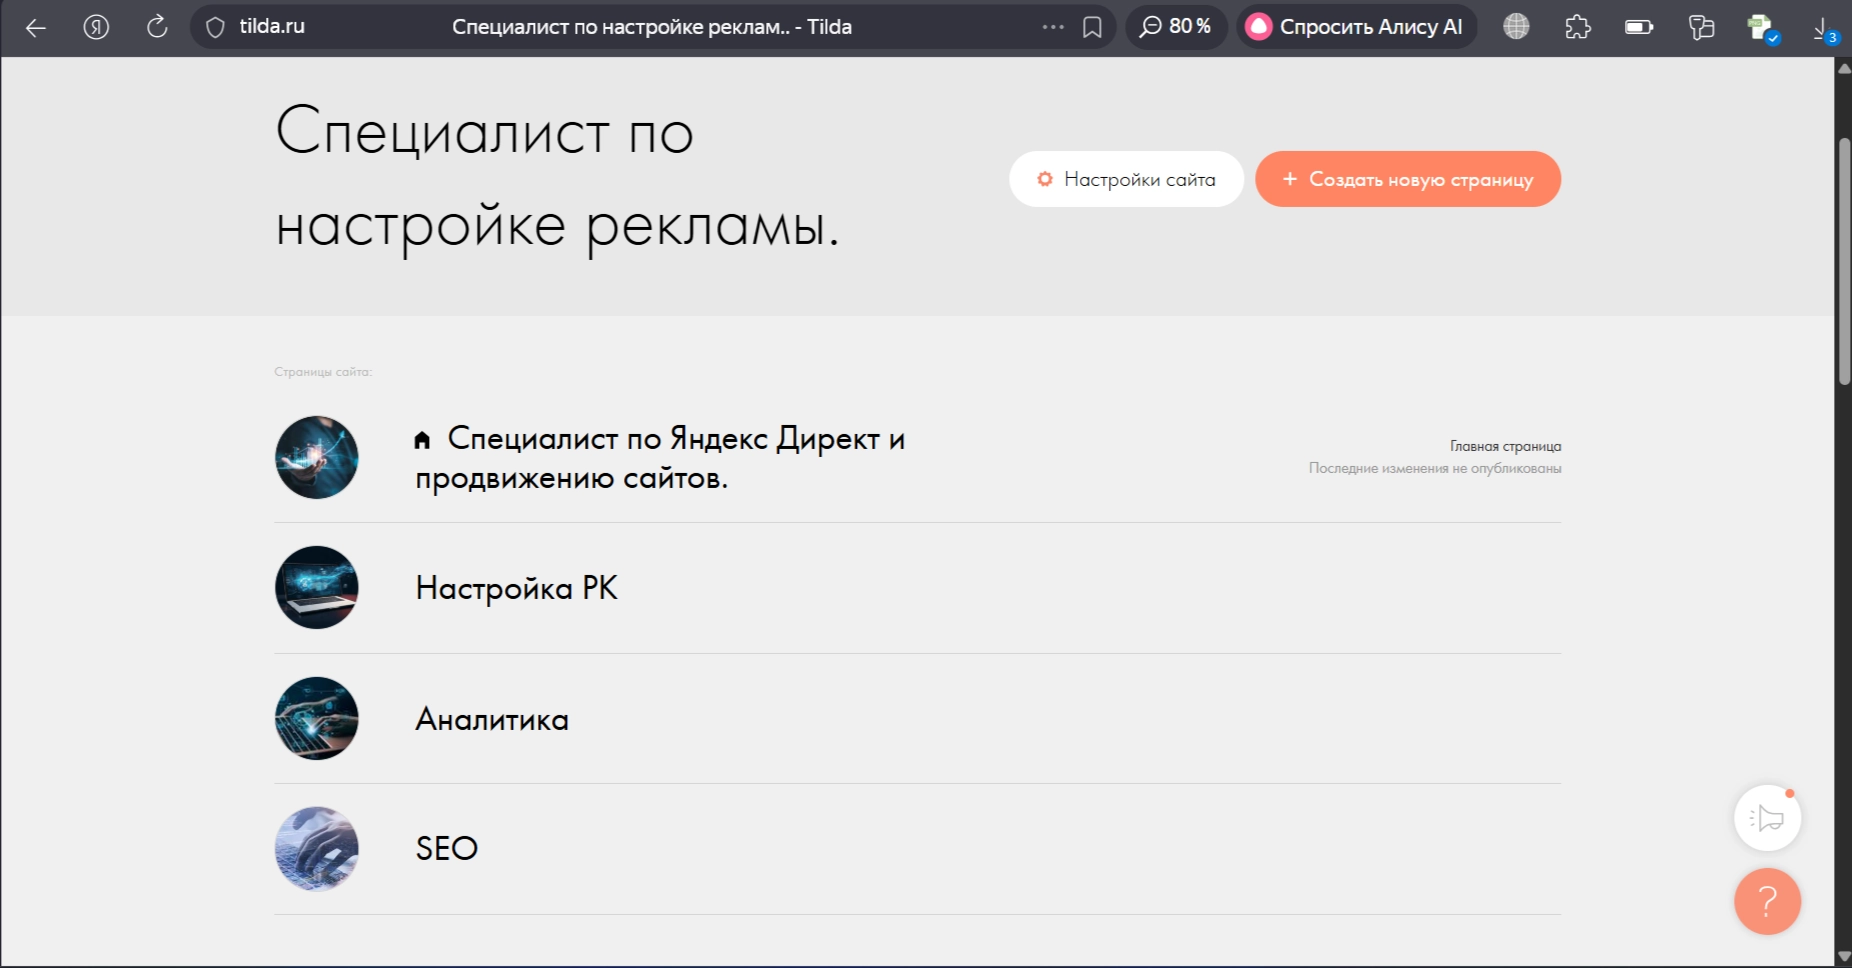The image size is (1852, 968).
Task: Open Настройки сайта site settings
Action: pyautogui.click(x=1126, y=179)
